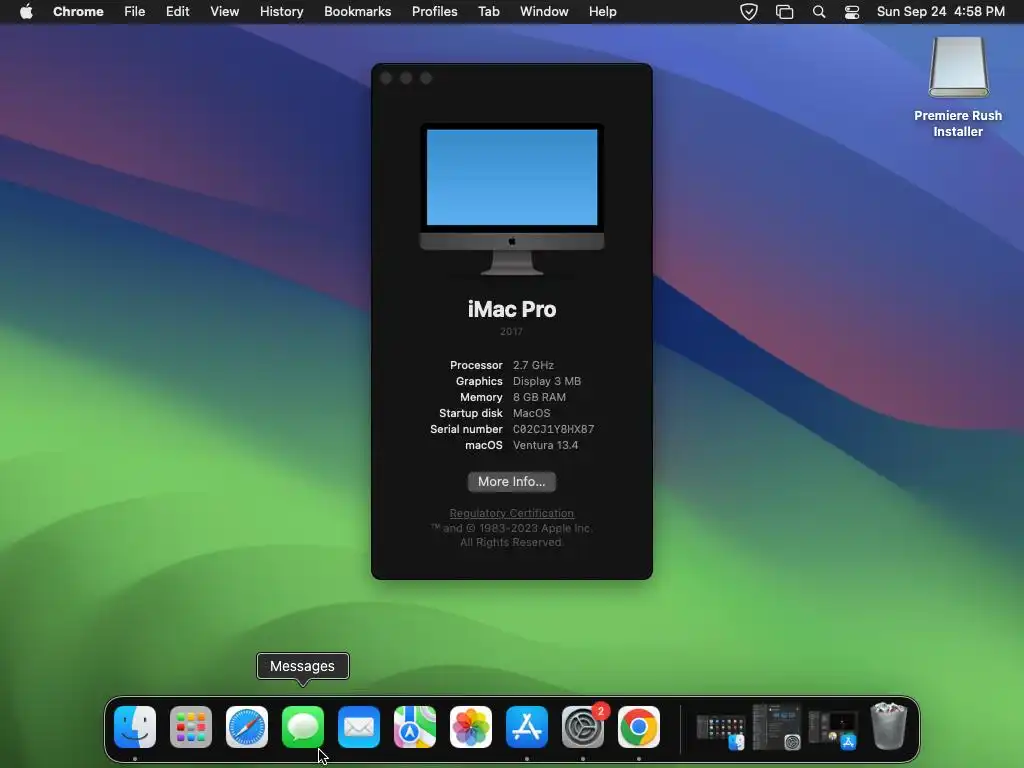This screenshot has width=1024, height=768.
Task: Open the Chrome application menu
Action: pos(78,12)
